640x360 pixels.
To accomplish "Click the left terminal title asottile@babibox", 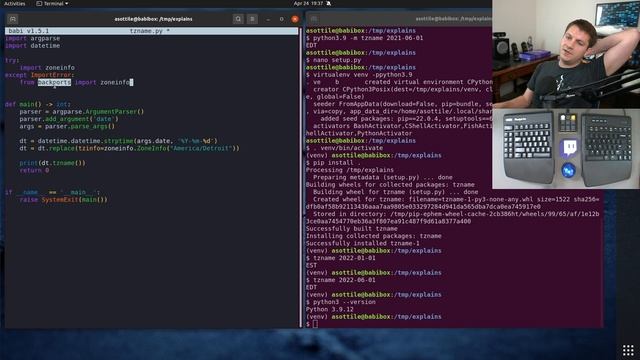I will [153, 19].
